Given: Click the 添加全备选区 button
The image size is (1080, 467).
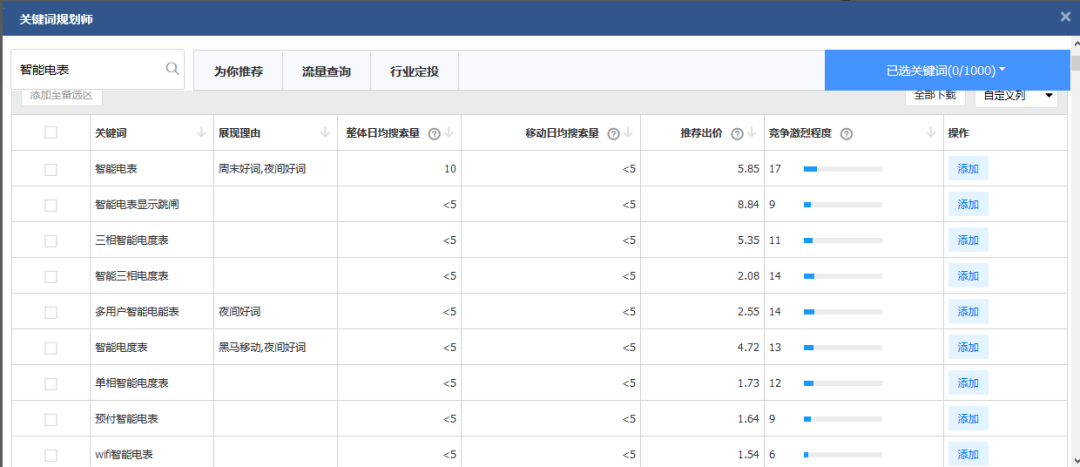Looking at the screenshot, I should pos(61,96).
